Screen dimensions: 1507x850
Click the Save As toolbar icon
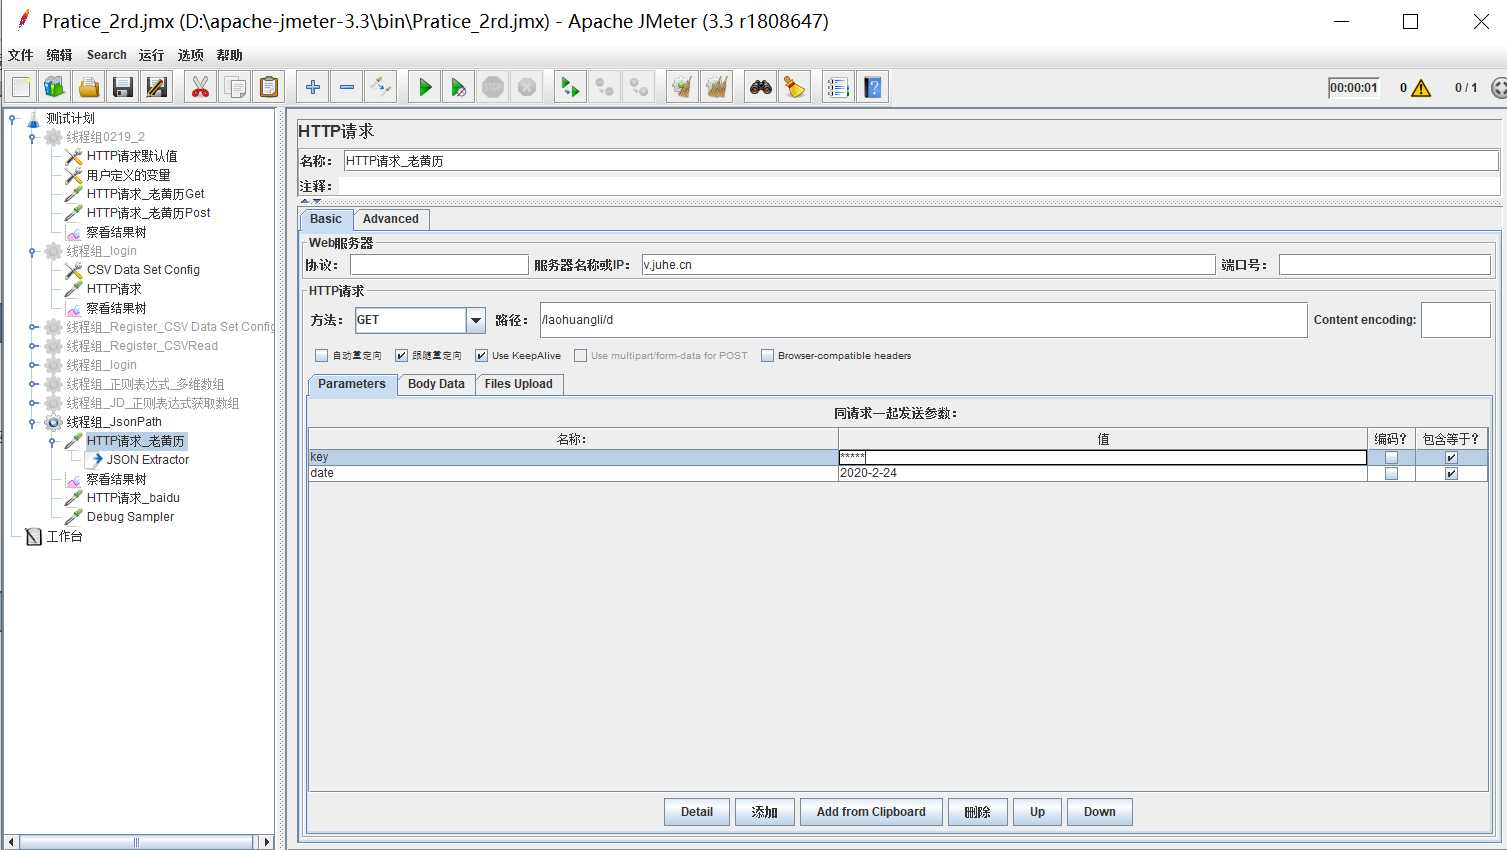157,87
